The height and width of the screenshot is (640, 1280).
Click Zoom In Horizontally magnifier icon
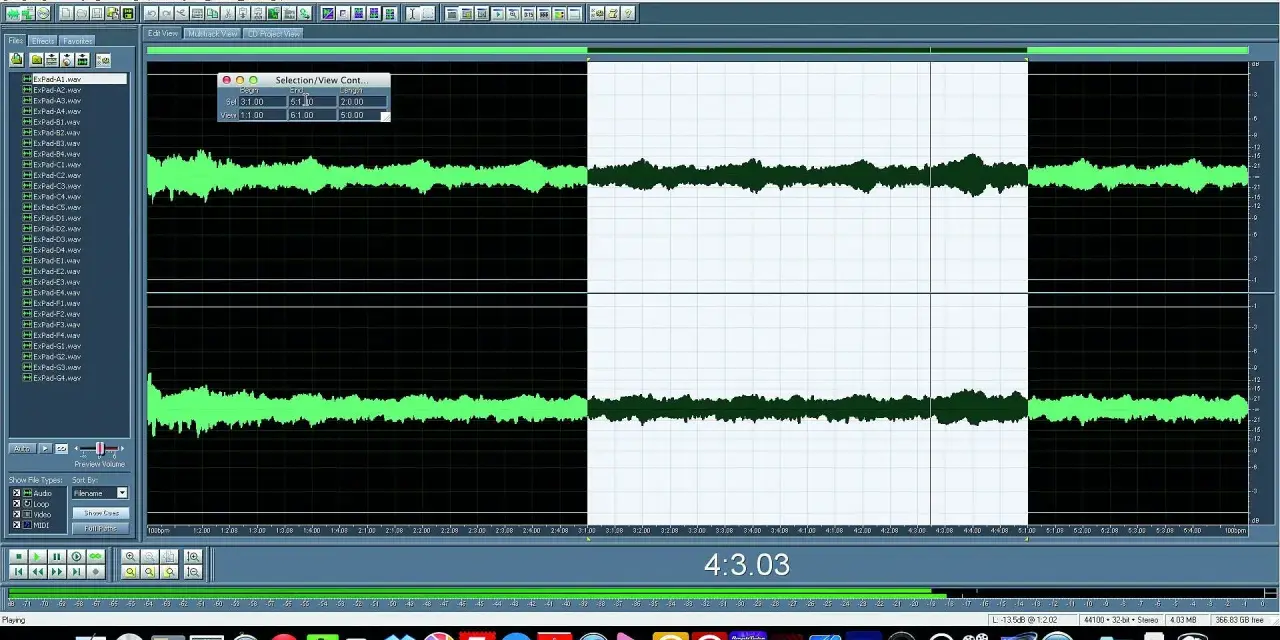click(130, 557)
